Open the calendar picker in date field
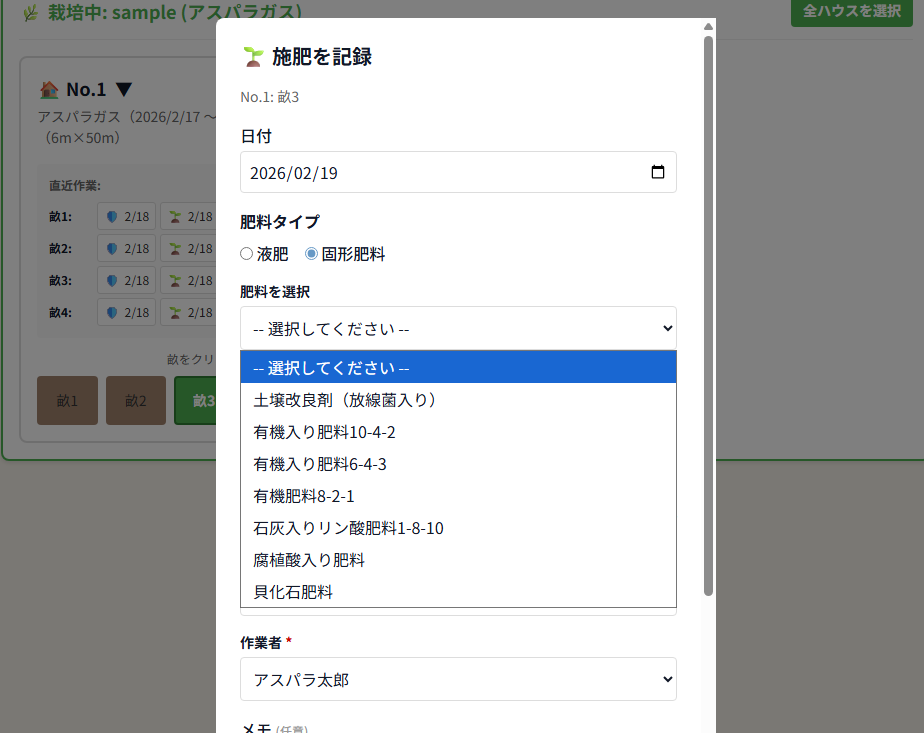 click(657, 172)
